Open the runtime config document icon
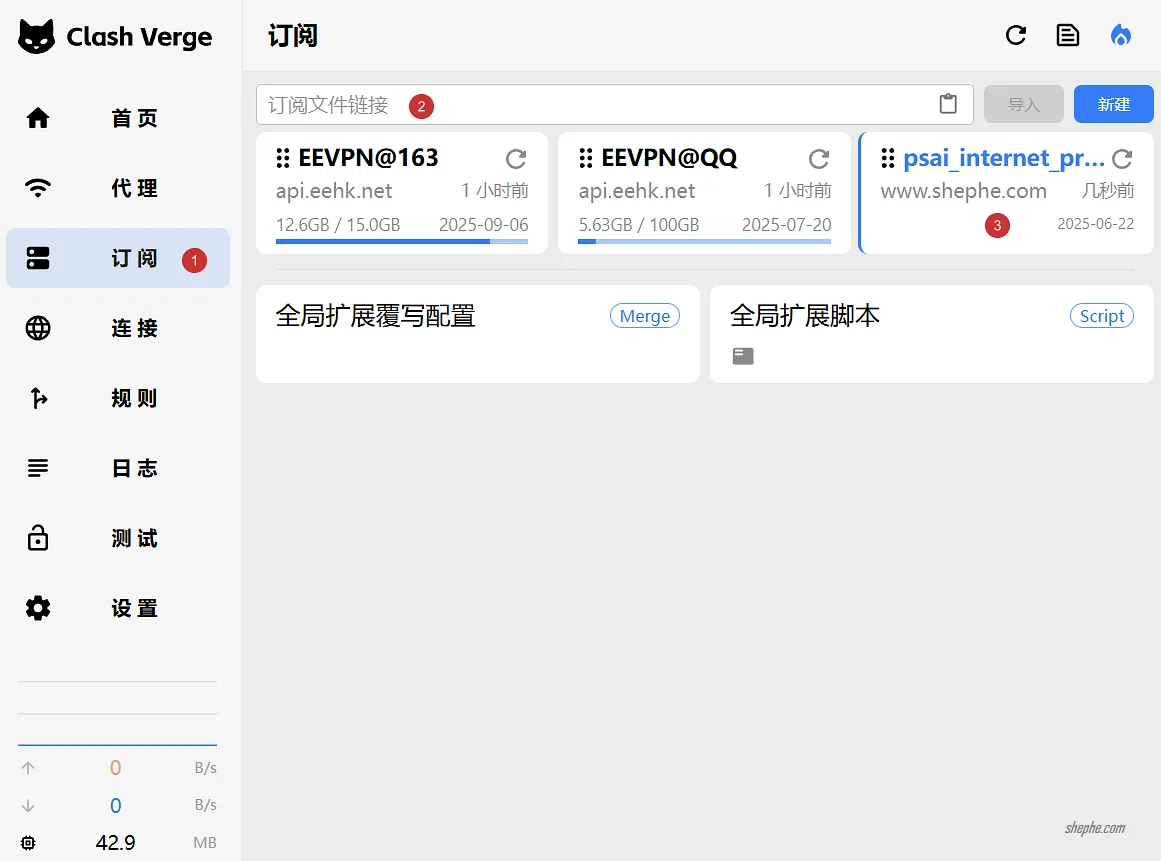 click(1068, 36)
